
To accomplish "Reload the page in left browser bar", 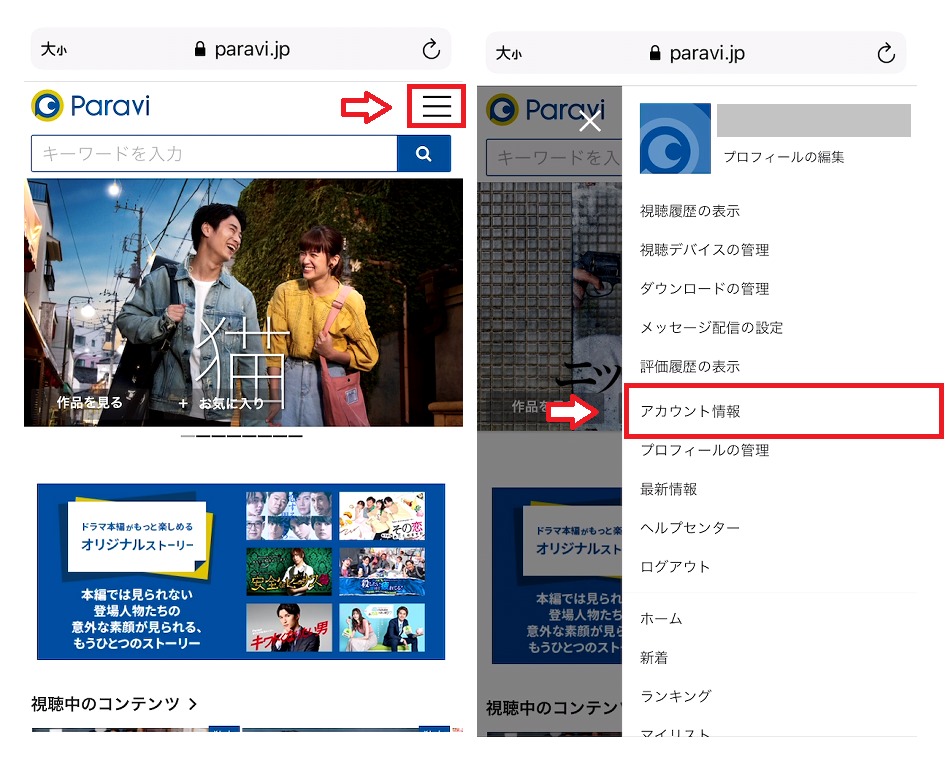I will (x=431, y=49).
